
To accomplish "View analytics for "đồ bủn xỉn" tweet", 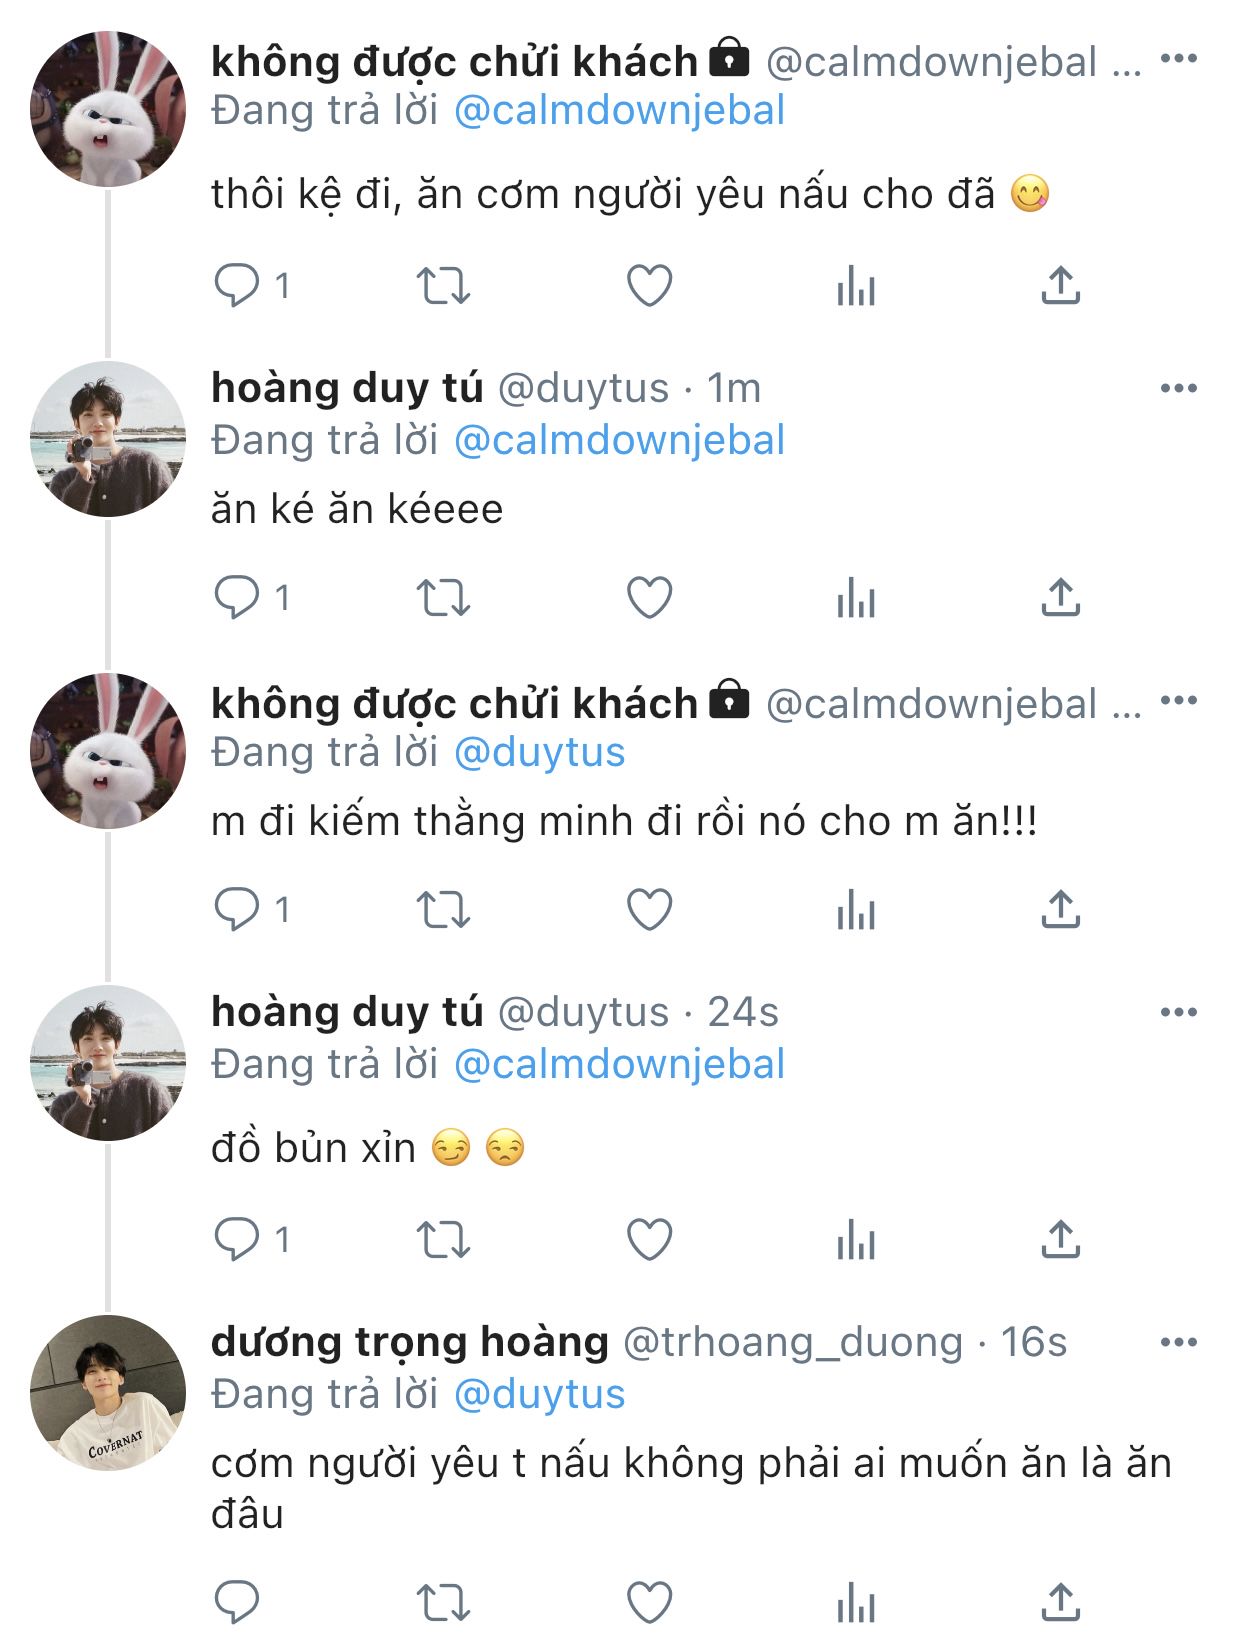I will point(856,1241).
